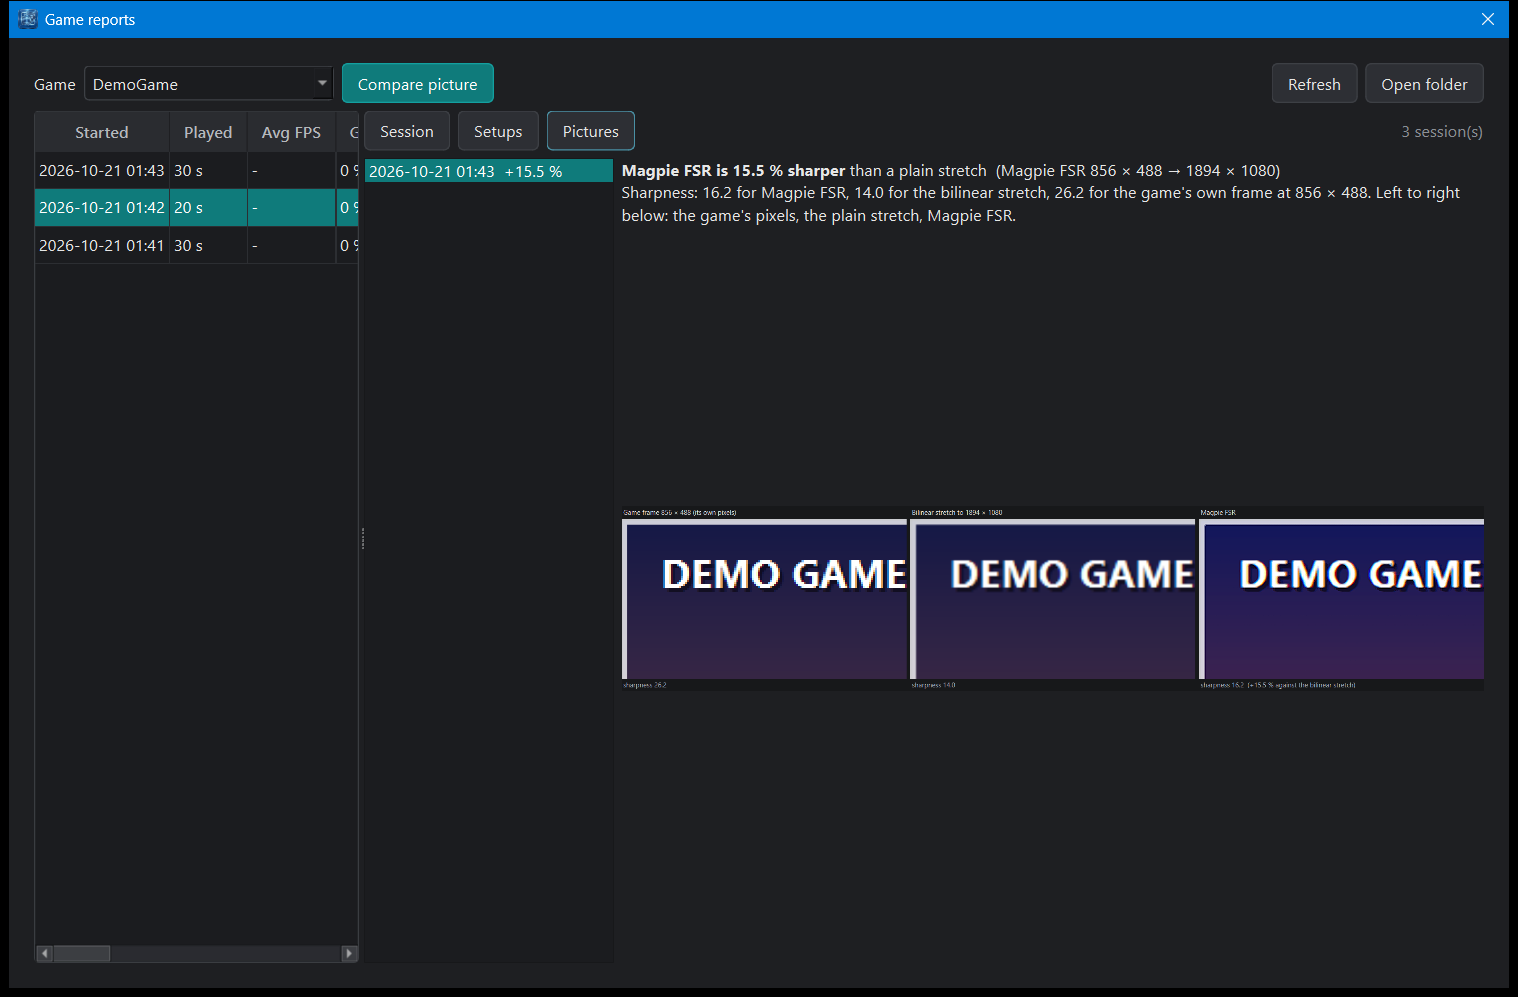
Task: Click the Game frame 856 × 488 picture panel
Action: pos(765,598)
